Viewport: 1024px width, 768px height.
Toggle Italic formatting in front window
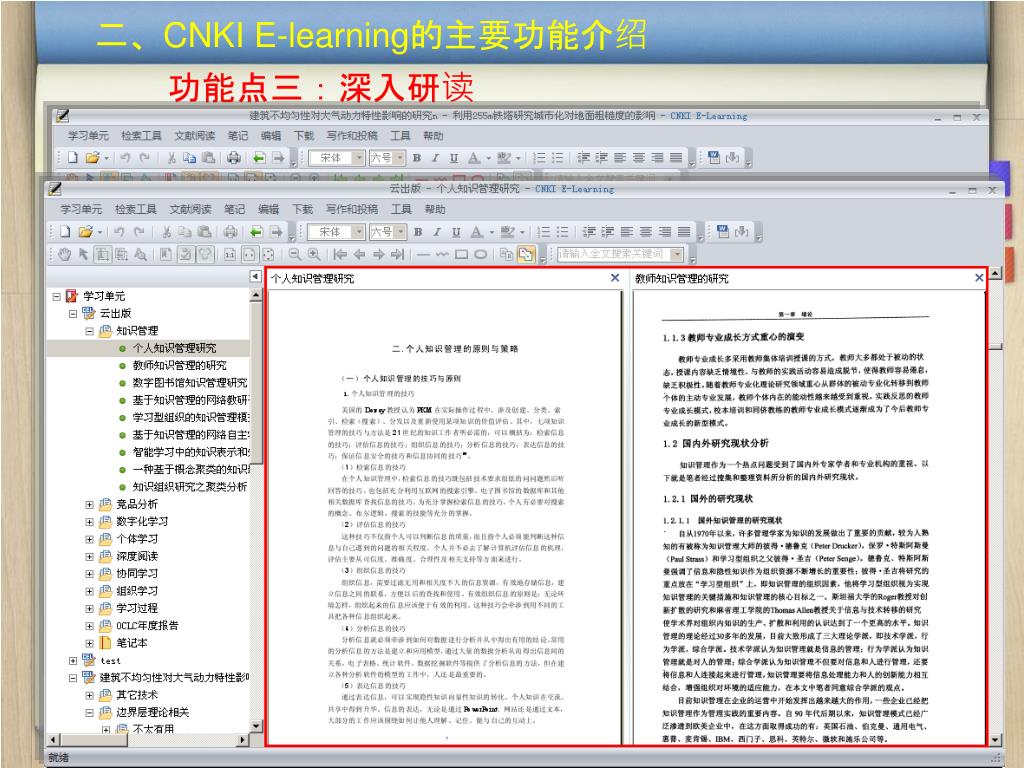pos(437,232)
